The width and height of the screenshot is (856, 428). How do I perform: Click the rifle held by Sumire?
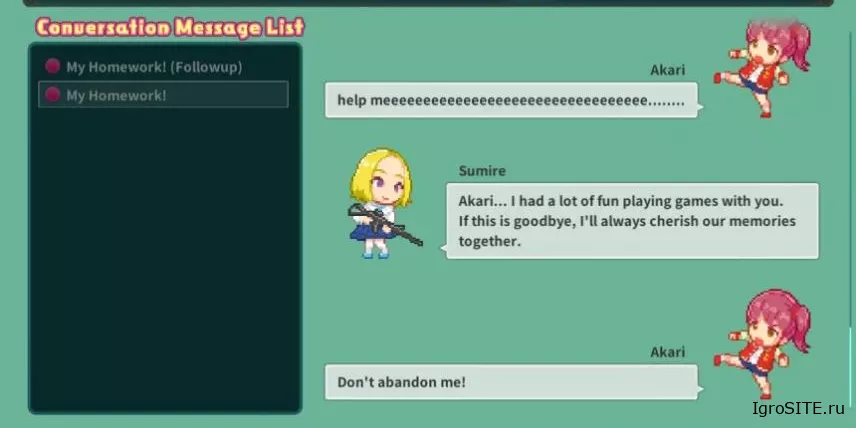(x=385, y=224)
